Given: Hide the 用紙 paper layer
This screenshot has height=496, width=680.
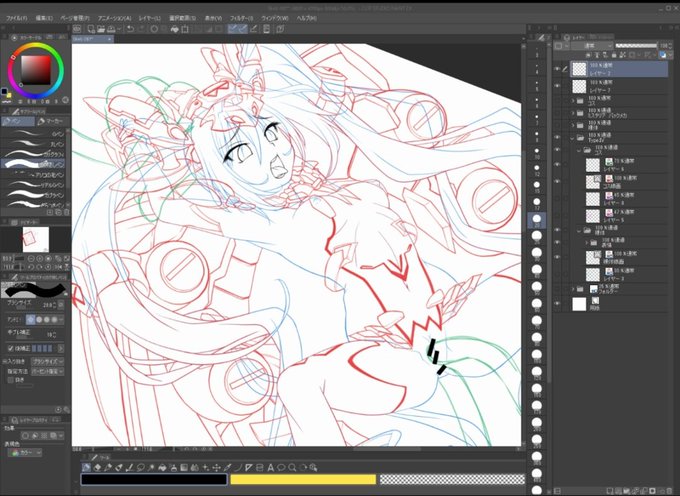Looking at the screenshot, I should point(557,304).
